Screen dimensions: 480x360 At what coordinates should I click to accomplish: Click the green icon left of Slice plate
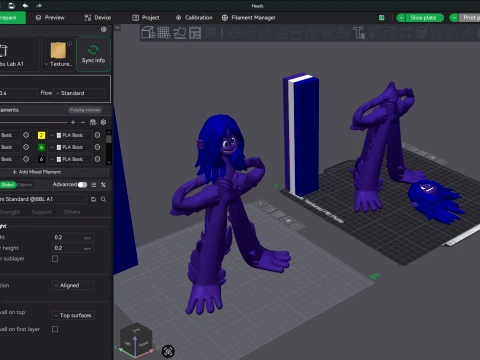(x=382, y=18)
